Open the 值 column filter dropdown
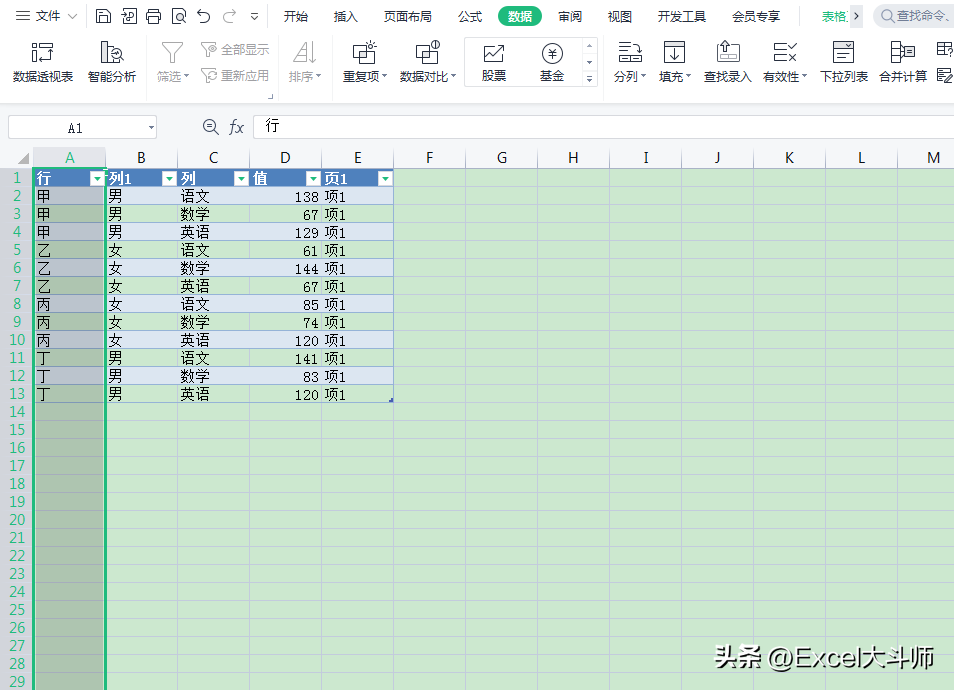 [x=313, y=178]
